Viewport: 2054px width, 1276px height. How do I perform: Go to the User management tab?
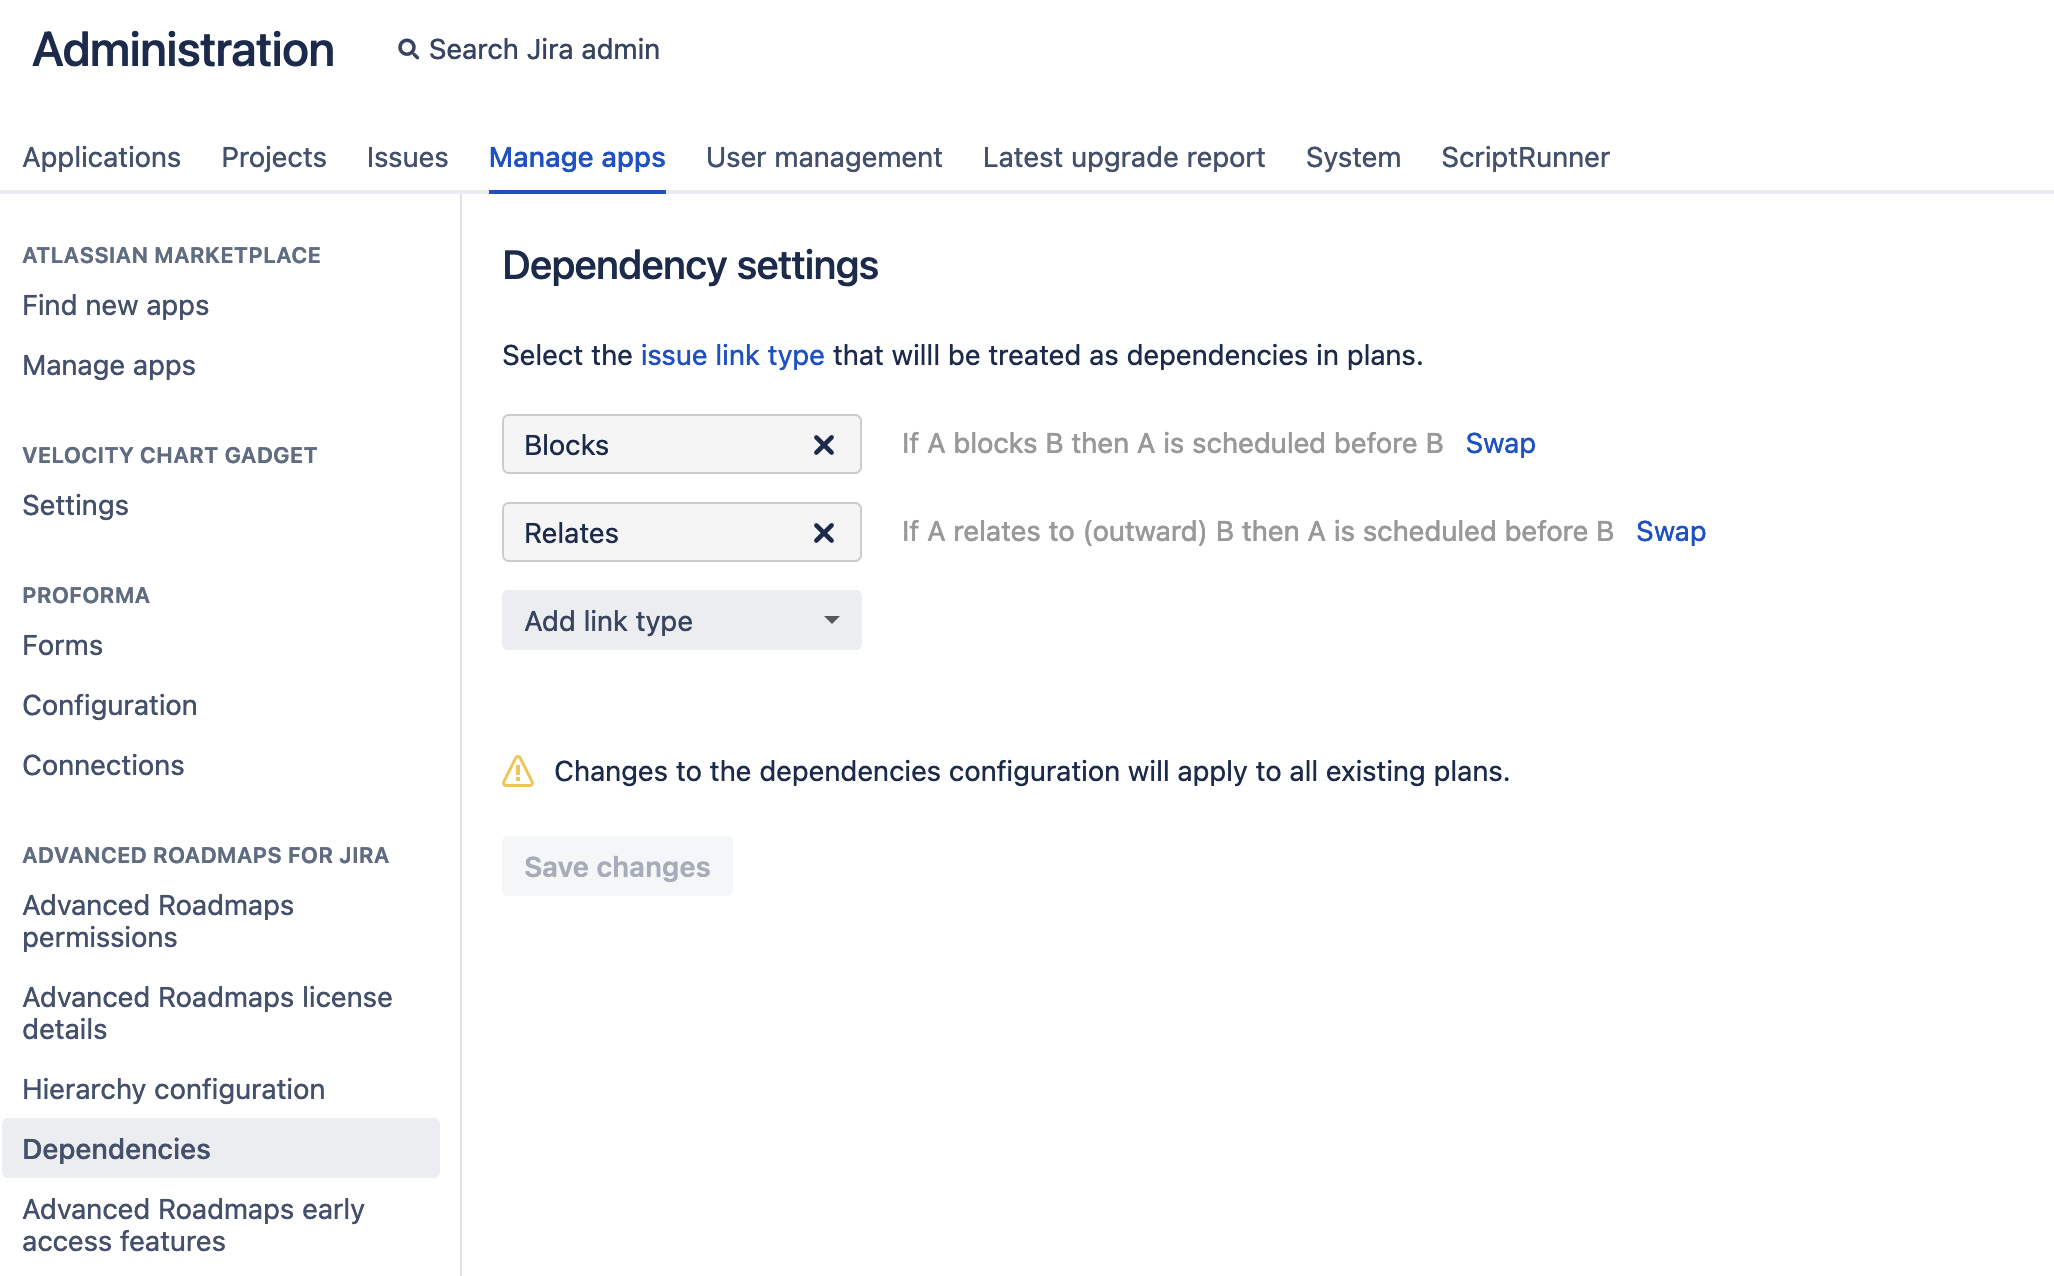click(823, 157)
